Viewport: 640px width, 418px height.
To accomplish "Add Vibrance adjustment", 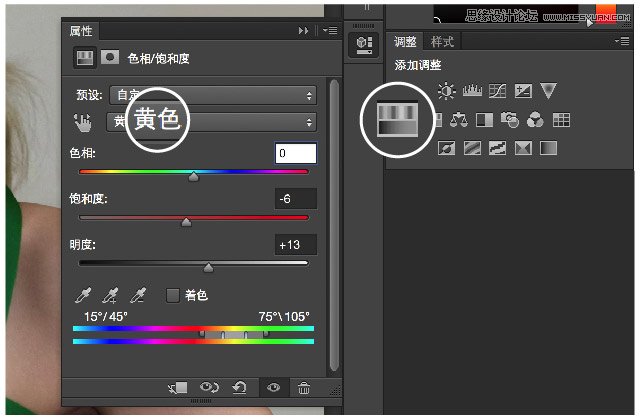I will point(548,90).
